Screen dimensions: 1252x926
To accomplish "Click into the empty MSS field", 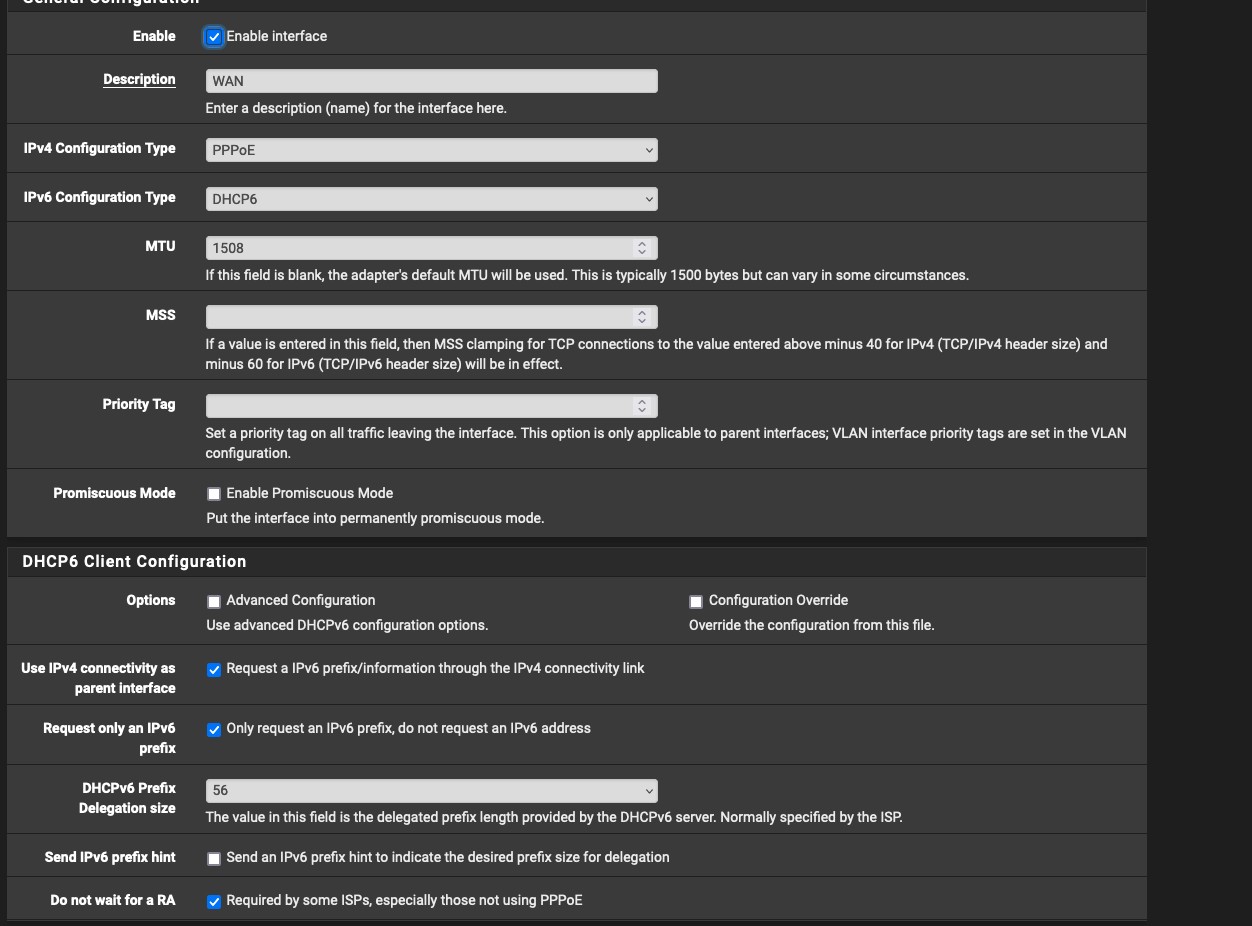I will tap(420, 317).
